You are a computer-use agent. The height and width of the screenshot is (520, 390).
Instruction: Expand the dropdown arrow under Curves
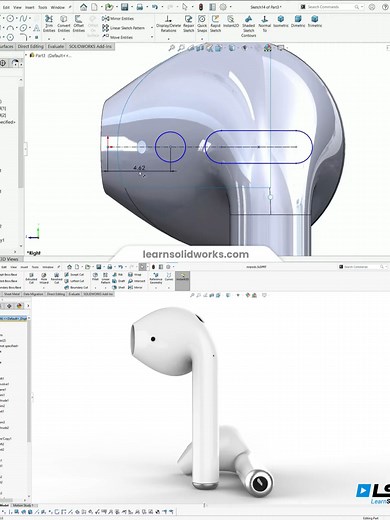[x=169, y=288]
